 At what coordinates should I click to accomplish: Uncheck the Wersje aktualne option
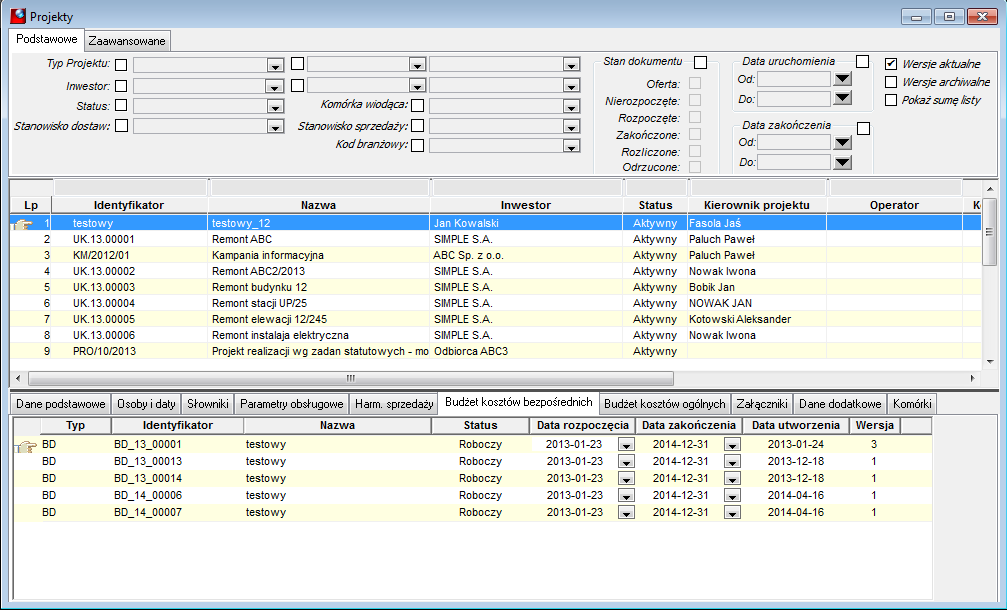(891, 64)
